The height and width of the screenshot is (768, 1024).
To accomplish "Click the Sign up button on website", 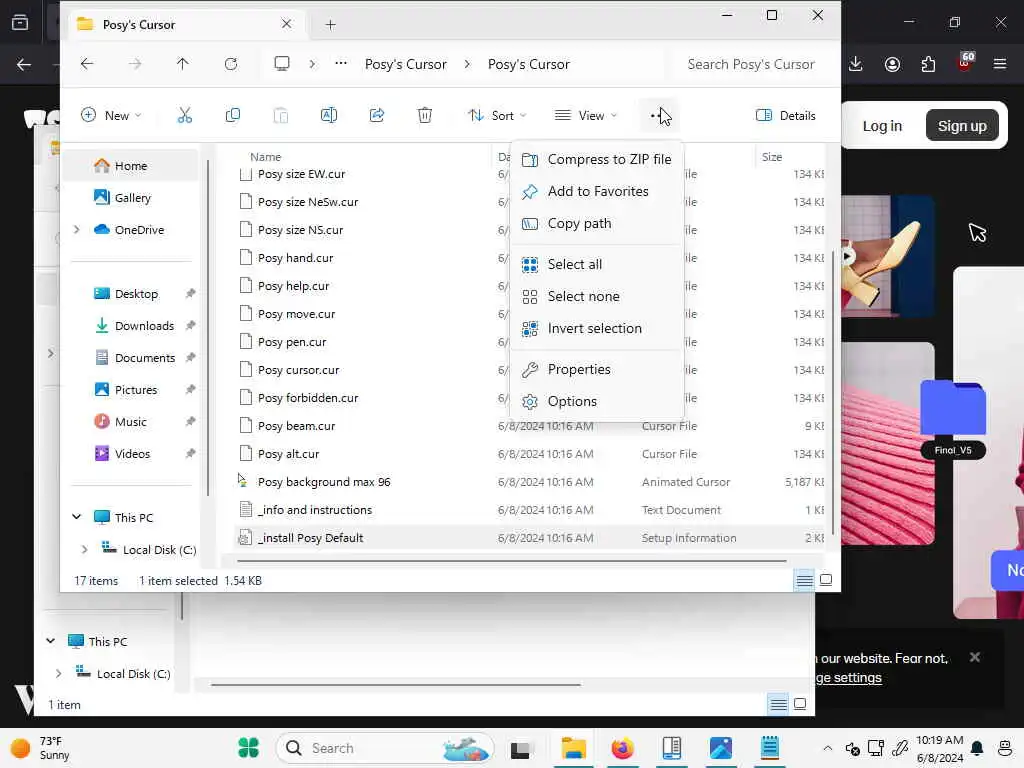I will pos(962,126).
